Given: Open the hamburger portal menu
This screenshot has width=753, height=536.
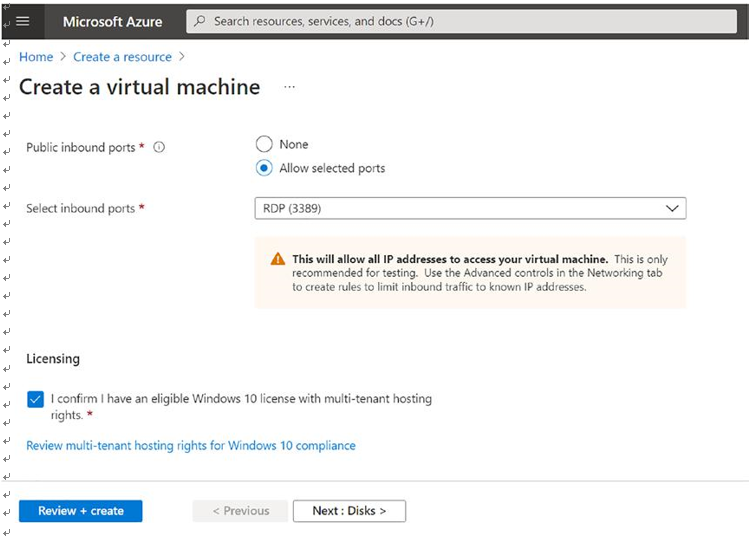Looking at the screenshot, I should (x=23, y=22).
